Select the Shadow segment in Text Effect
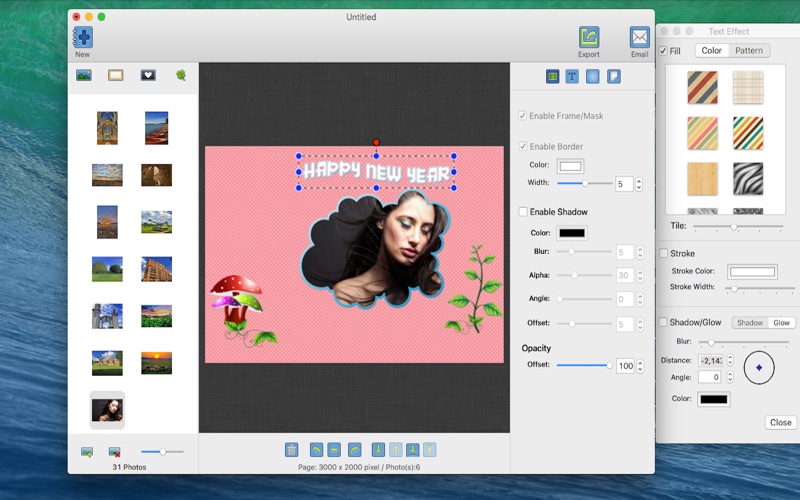800x500 pixels. (x=749, y=322)
